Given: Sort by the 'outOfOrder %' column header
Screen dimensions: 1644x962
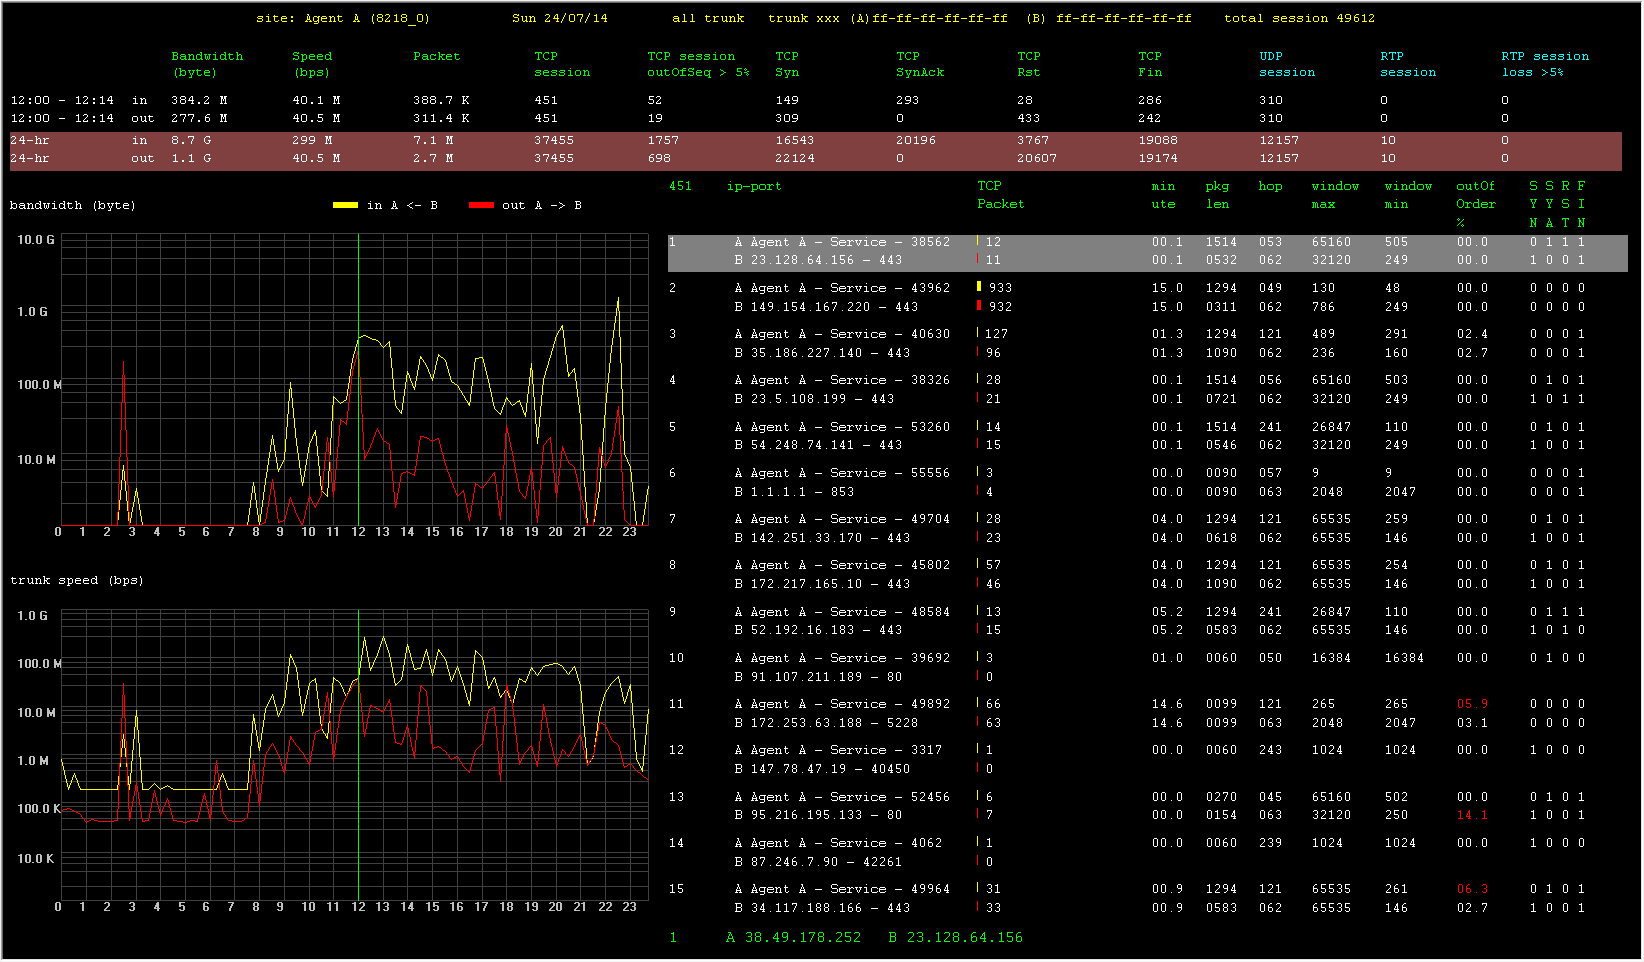Looking at the screenshot, I should pos(1475,203).
